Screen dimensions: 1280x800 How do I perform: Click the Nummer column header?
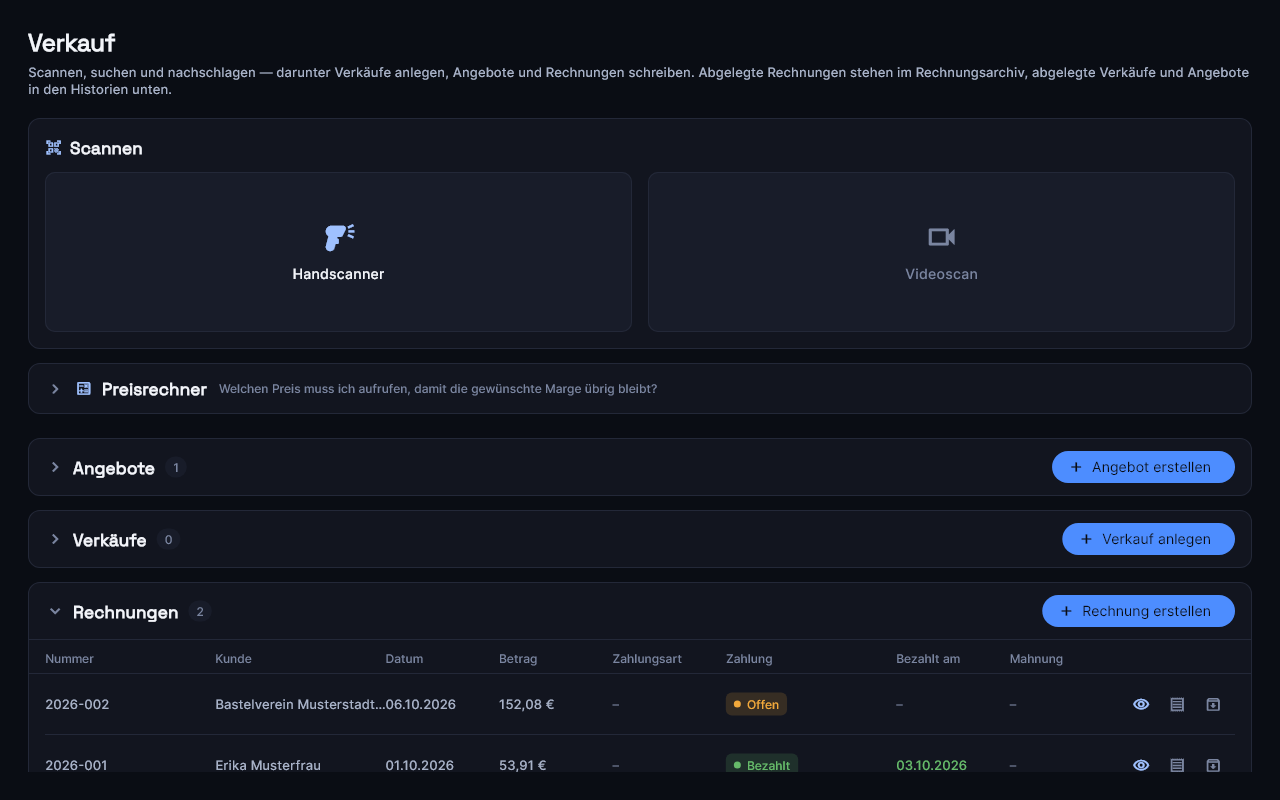tap(69, 659)
